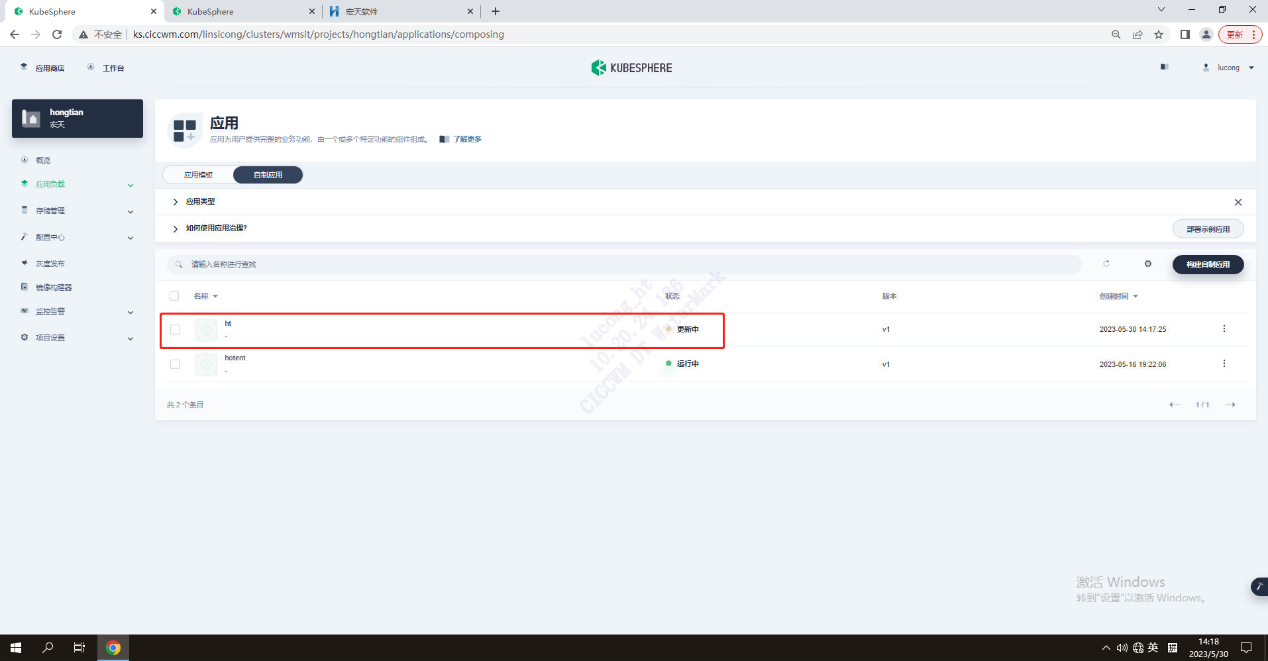This screenshot has width=1268, height=661.
Task: Click the 2023-05-16 19:22:06 timestamp
Action: tap(1133, 364)
